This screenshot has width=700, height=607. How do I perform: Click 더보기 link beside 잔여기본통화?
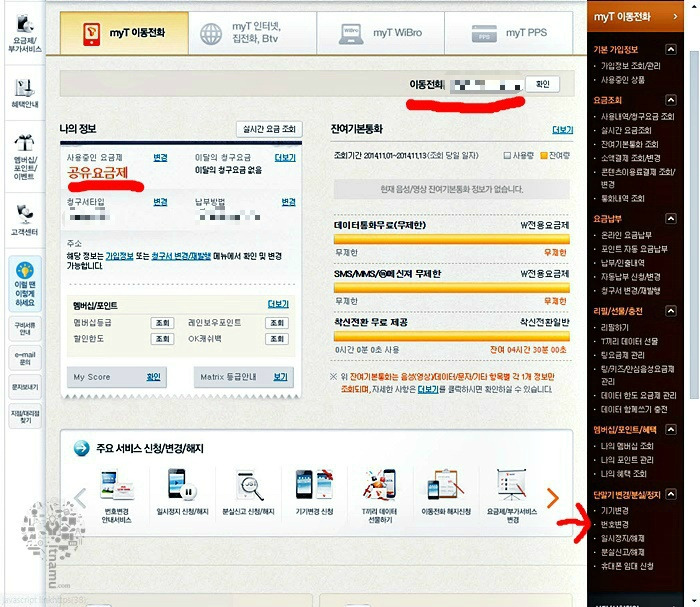pos(562,130)
